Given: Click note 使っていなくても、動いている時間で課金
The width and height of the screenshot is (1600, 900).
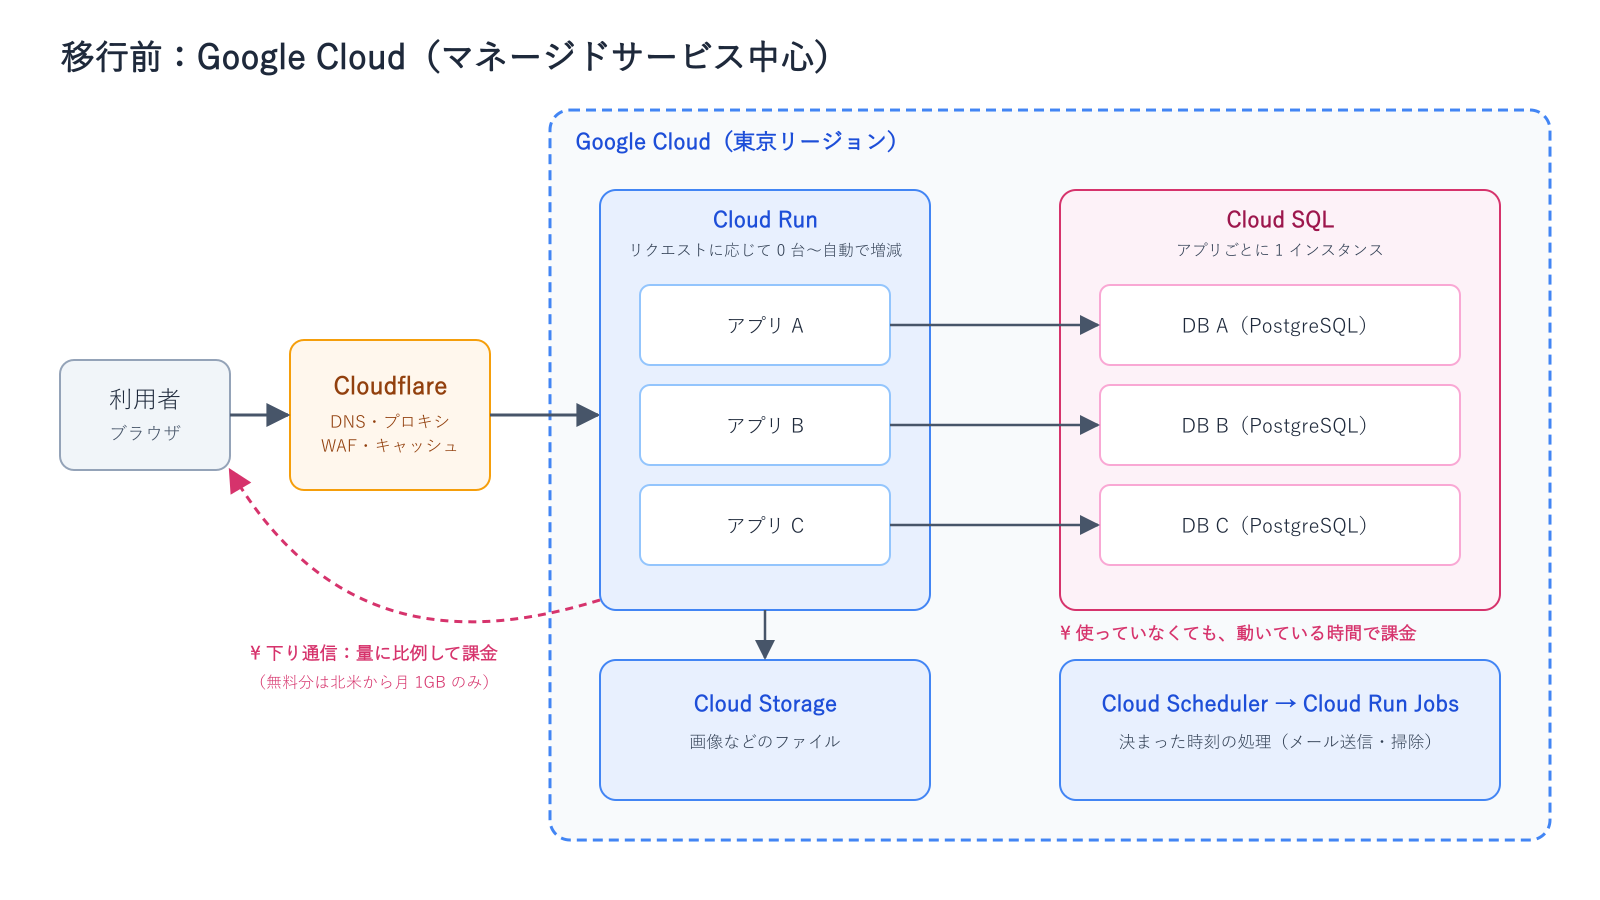Looking at the screenshot, I should (x=1238, y=633).
